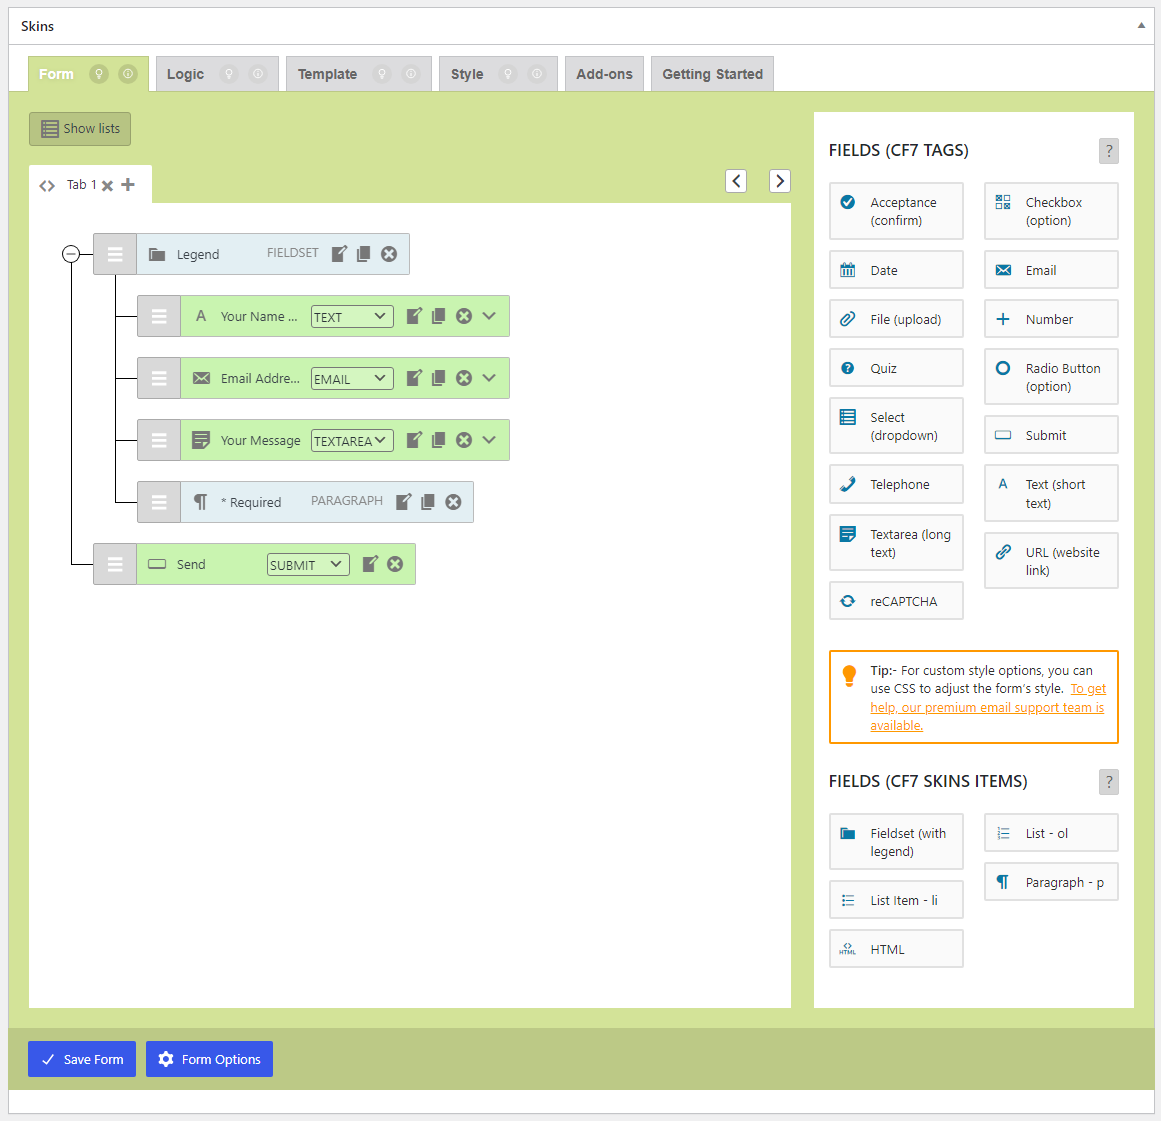Duplicate the Required paragraph item
1161x1121 pixels.
point(428,502)
